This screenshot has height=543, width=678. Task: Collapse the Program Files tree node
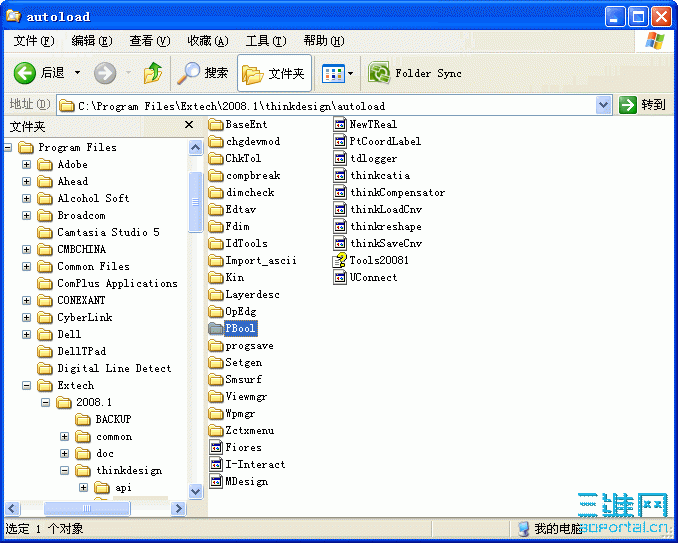point(8,148)
